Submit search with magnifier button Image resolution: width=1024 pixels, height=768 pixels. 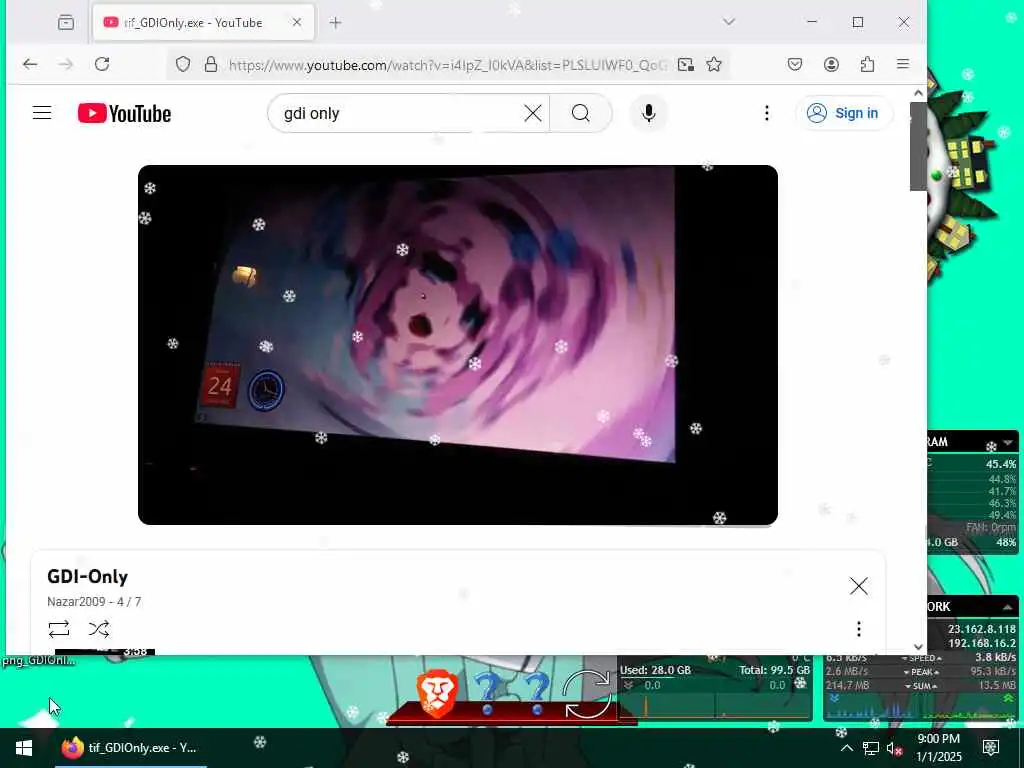point(581,113)
